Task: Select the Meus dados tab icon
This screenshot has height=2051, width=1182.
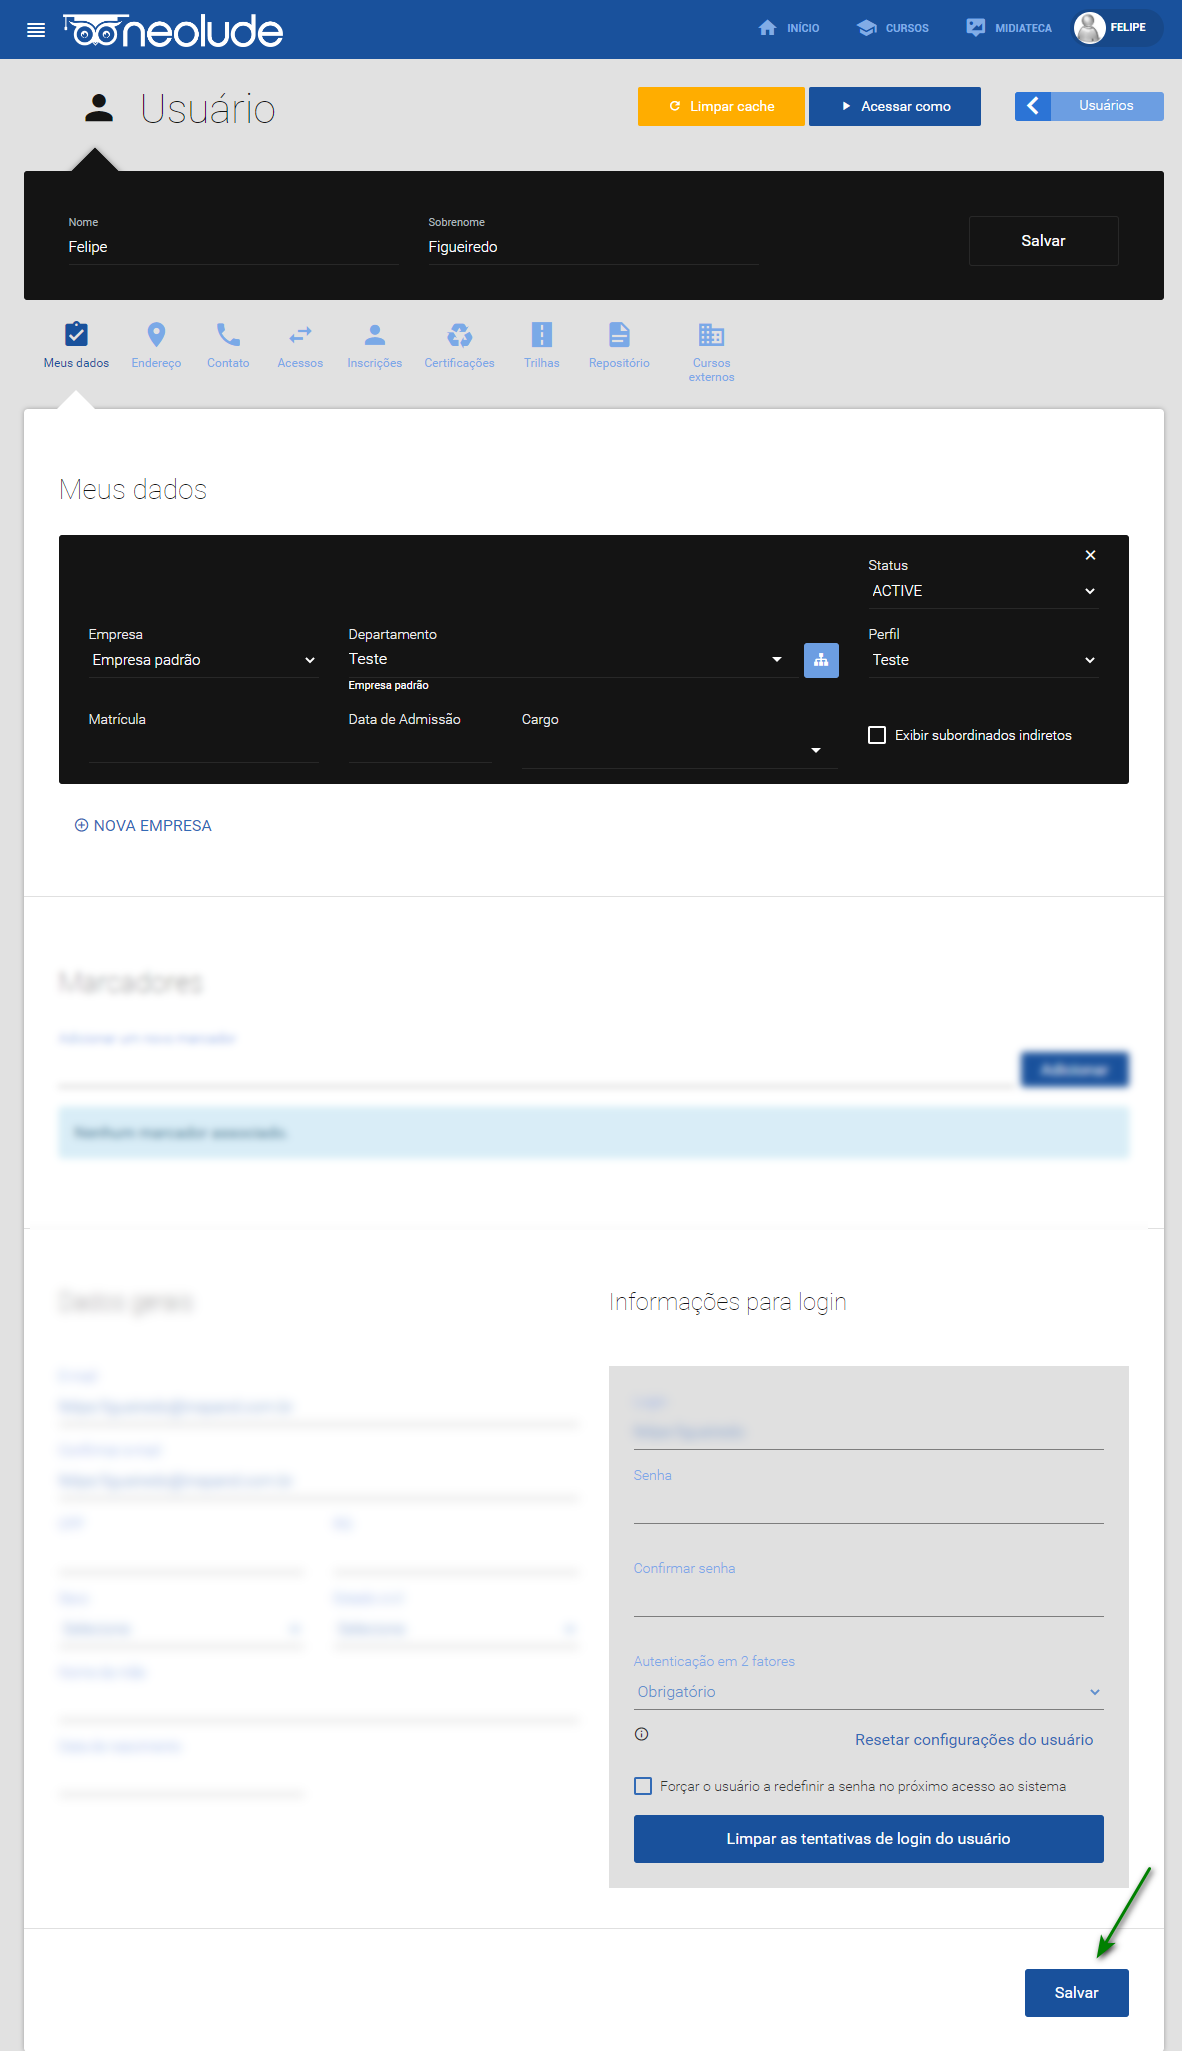Action: tap(76, 334)
